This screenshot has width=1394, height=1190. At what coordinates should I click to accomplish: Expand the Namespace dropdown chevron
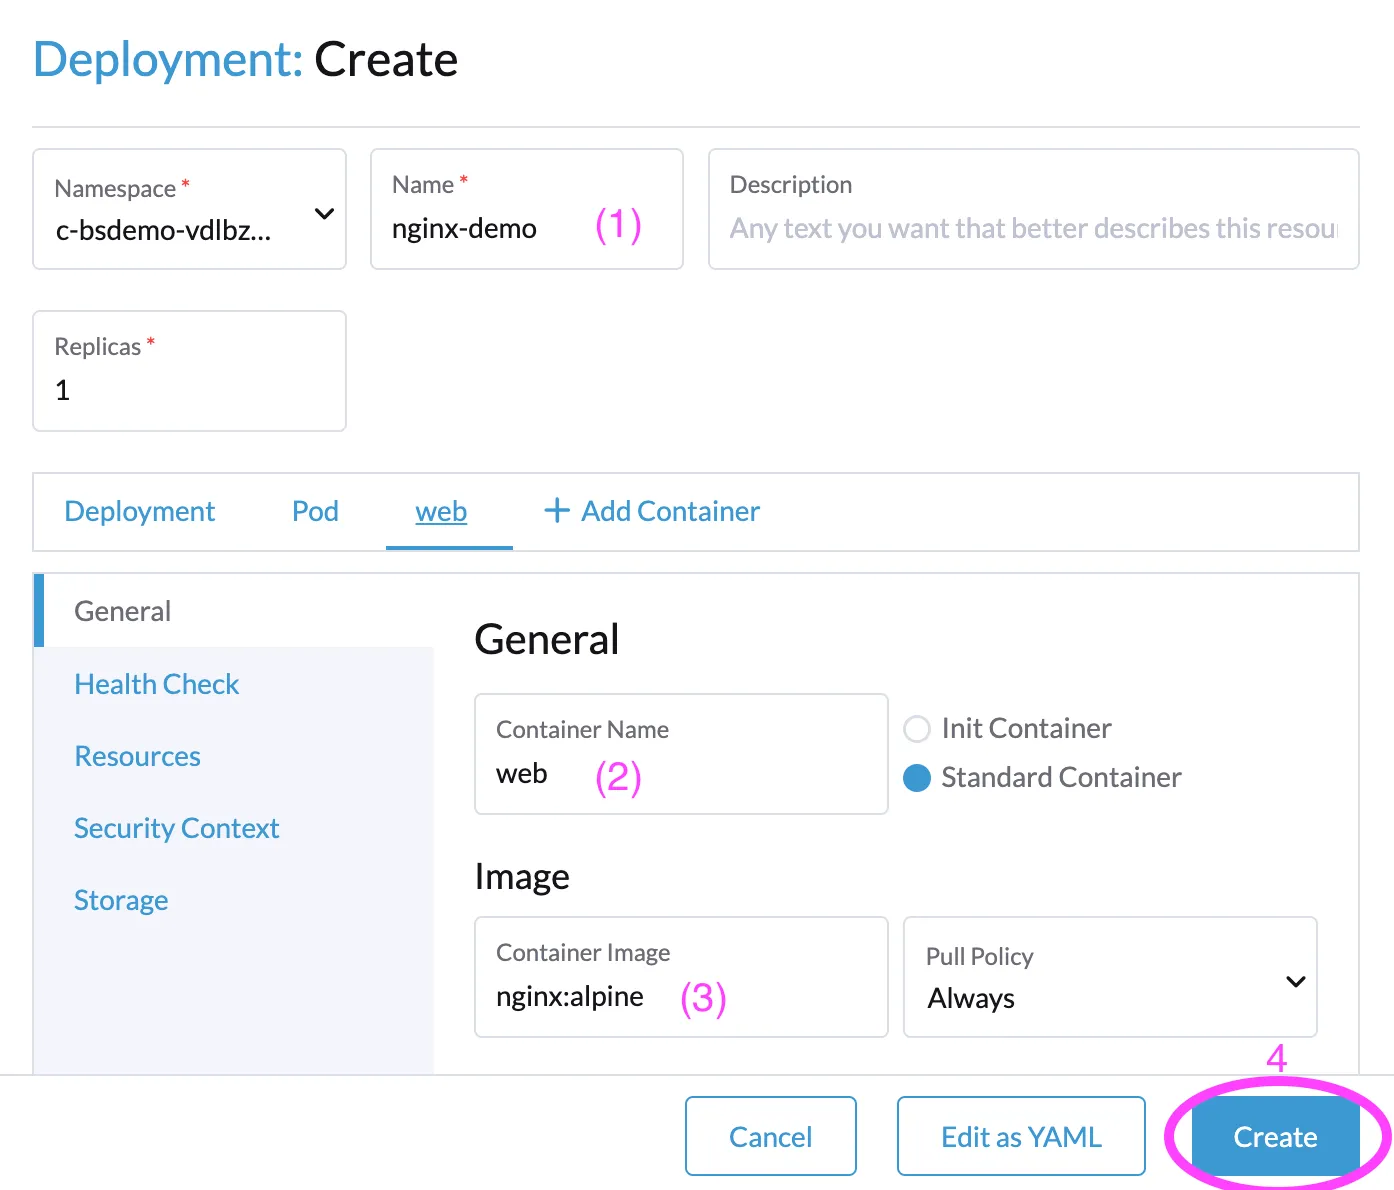(324, 213)
